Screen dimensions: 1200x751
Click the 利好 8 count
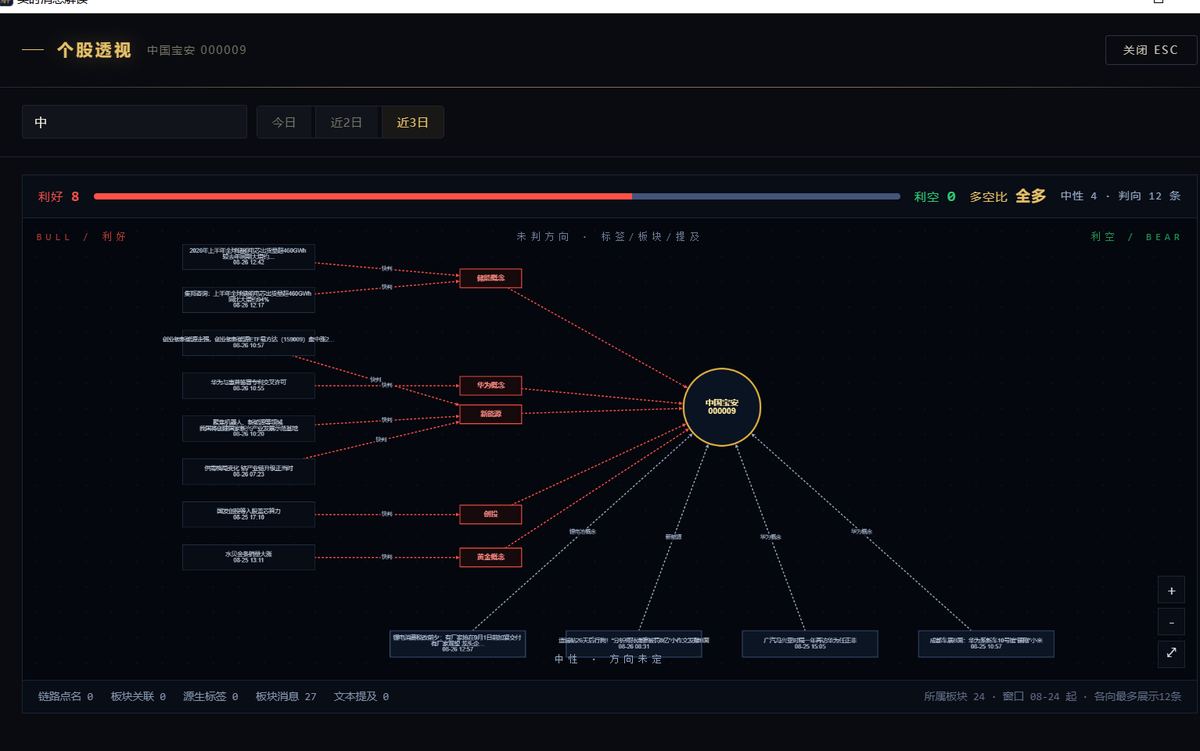(58, 196)
